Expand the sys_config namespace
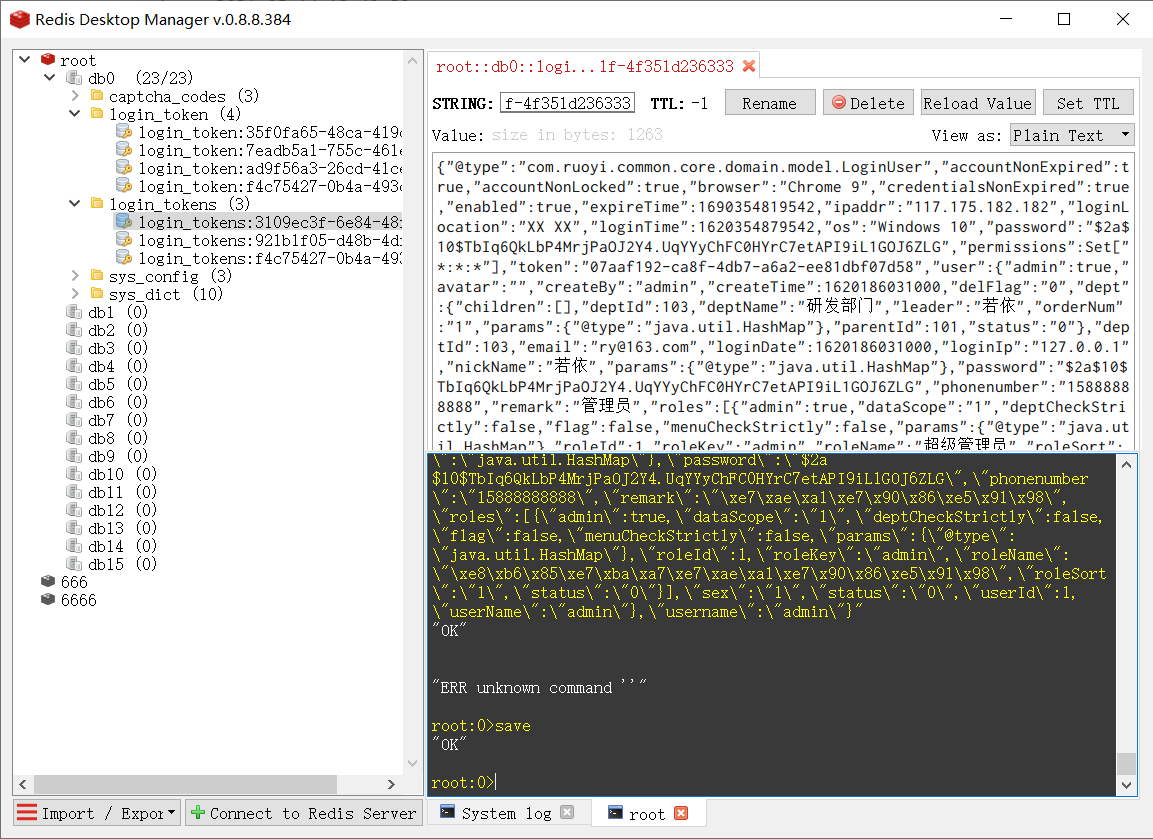Image resolution: width=1153 pixels, height=839 pixels. [75, 276]
